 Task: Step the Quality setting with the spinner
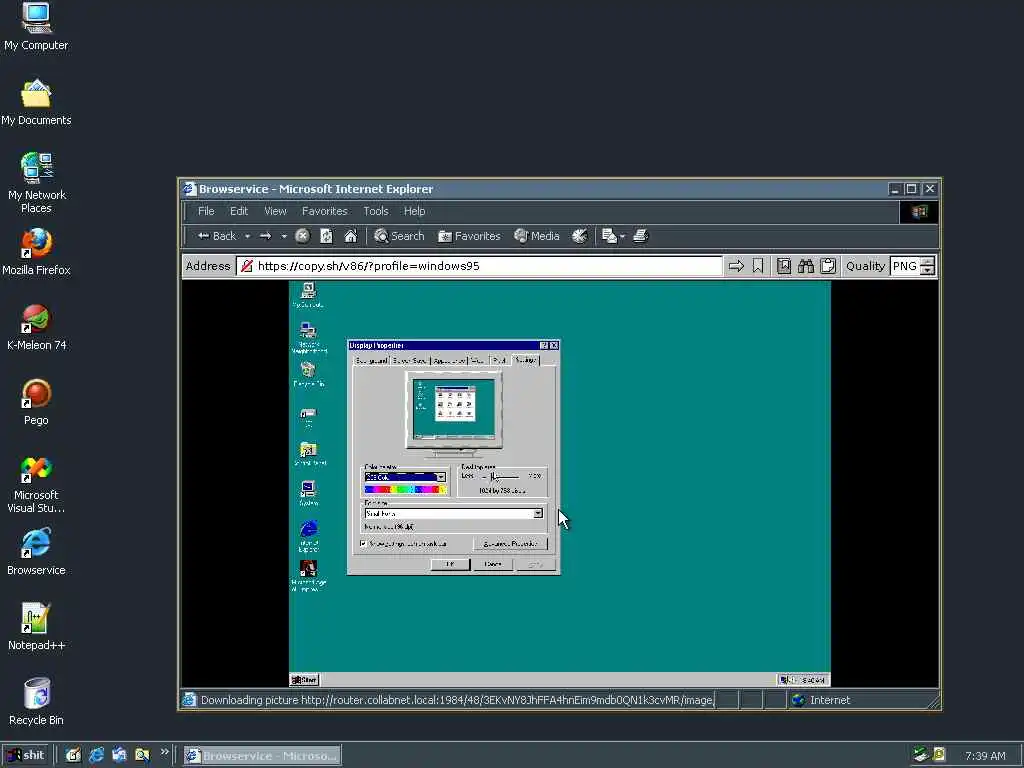coord(927,266)
